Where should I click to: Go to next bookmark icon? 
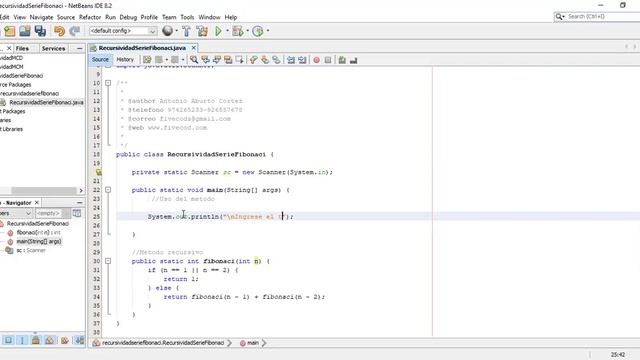(265, 60)
